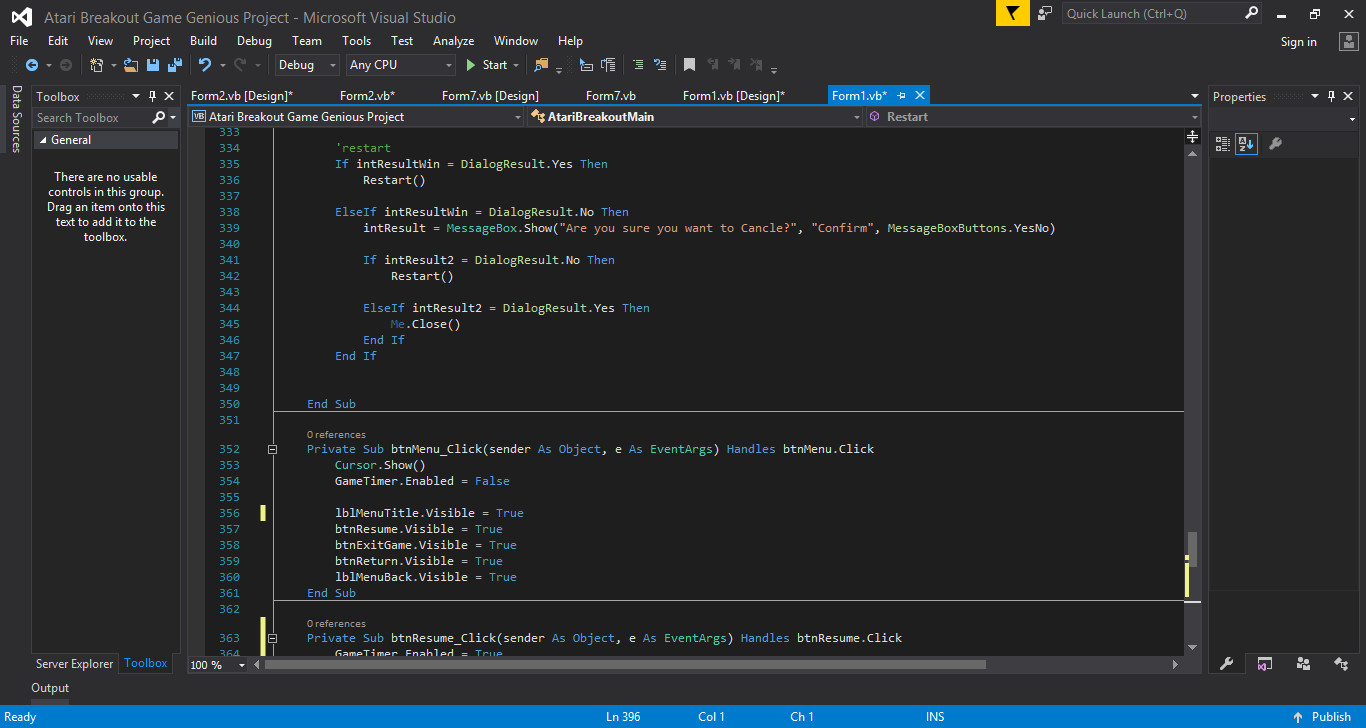Click the Ln 396 status bar entry

click(x=623, y=717)
